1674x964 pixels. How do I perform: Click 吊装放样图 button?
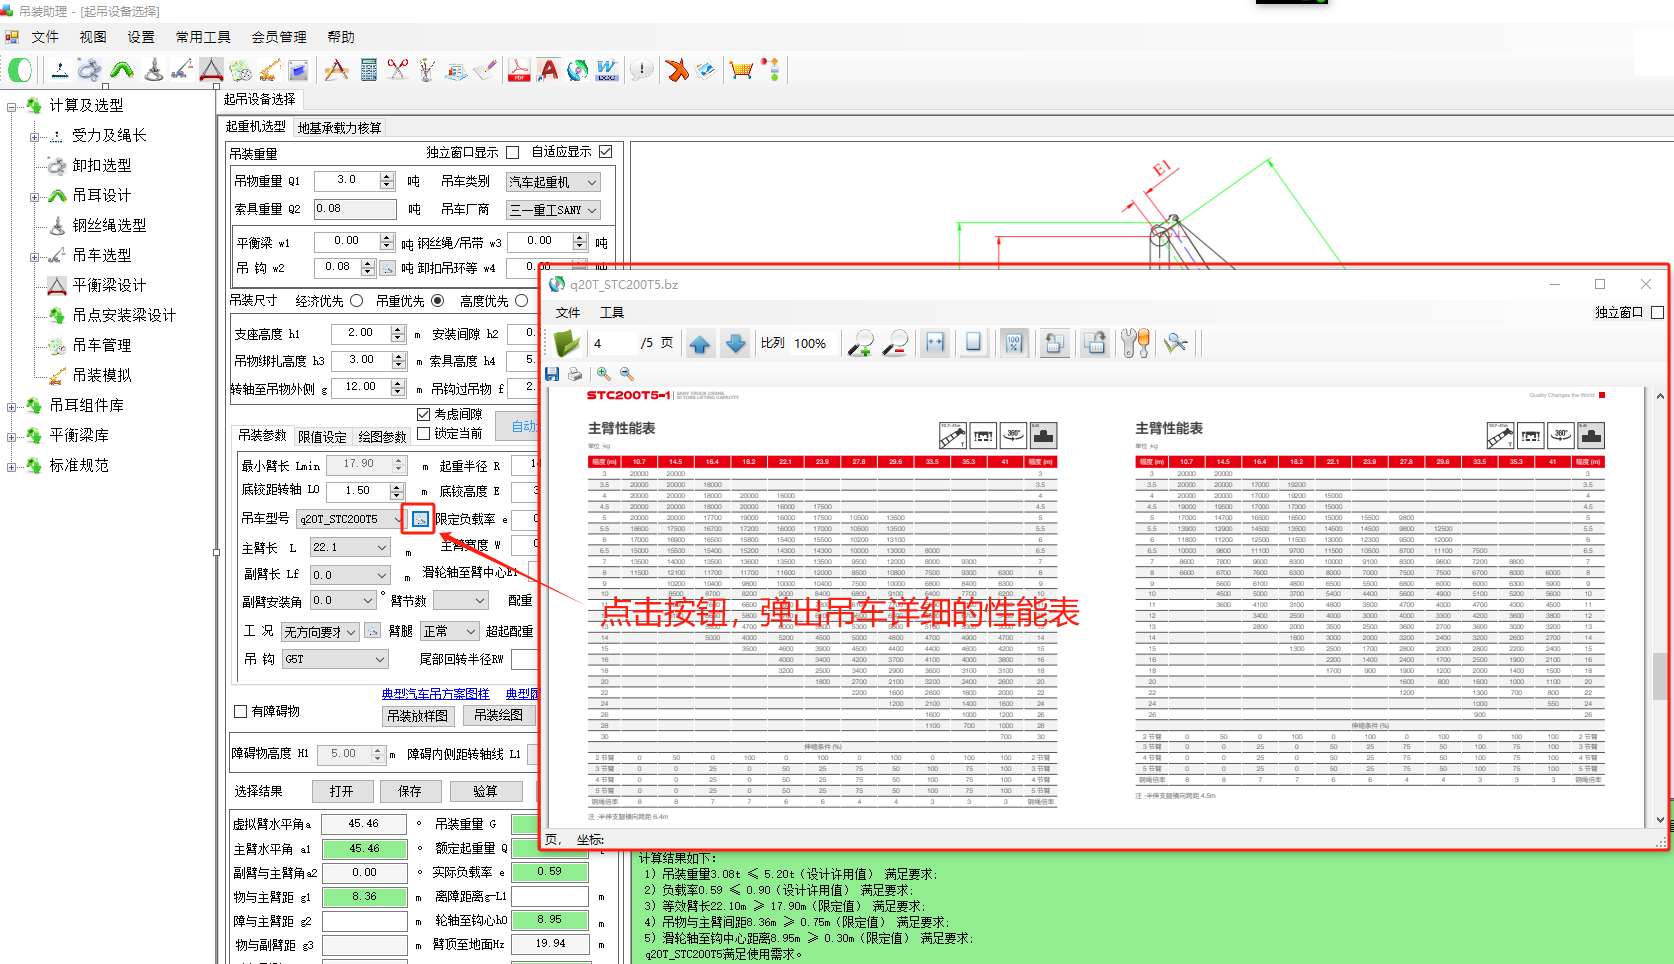[418, 716]
